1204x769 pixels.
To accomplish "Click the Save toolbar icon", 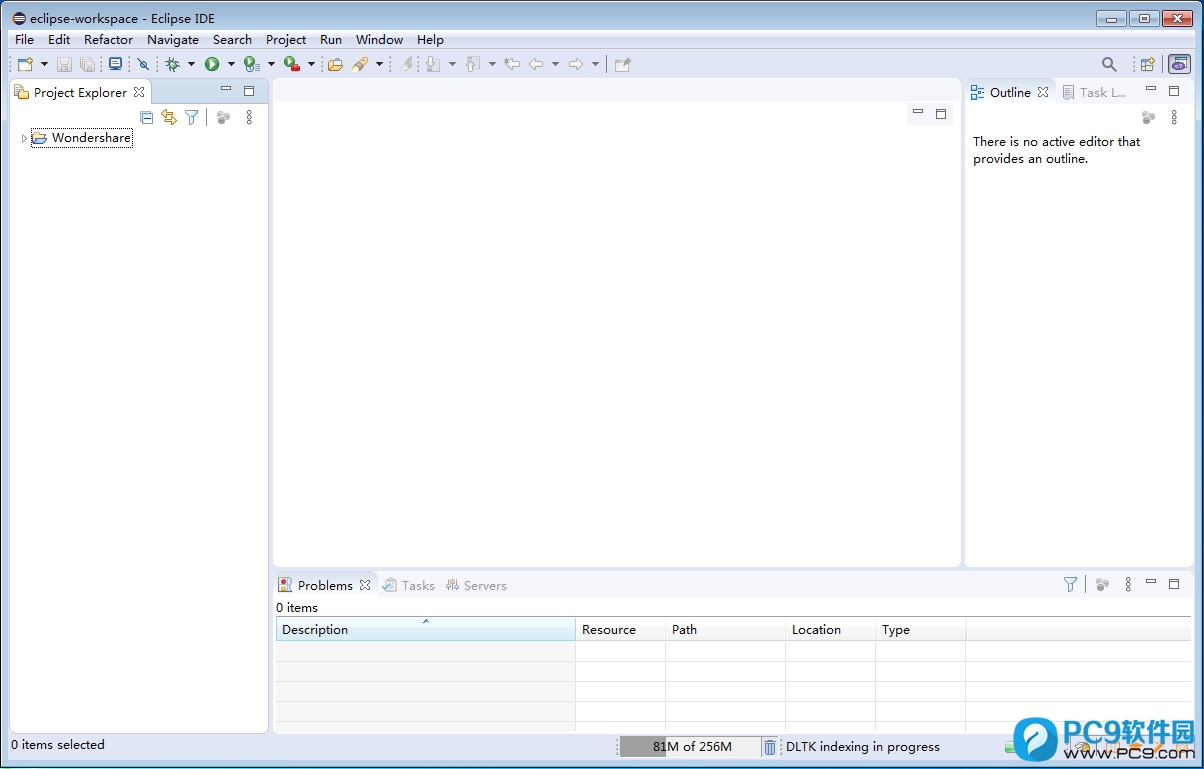I will click(x=64, y=64).
